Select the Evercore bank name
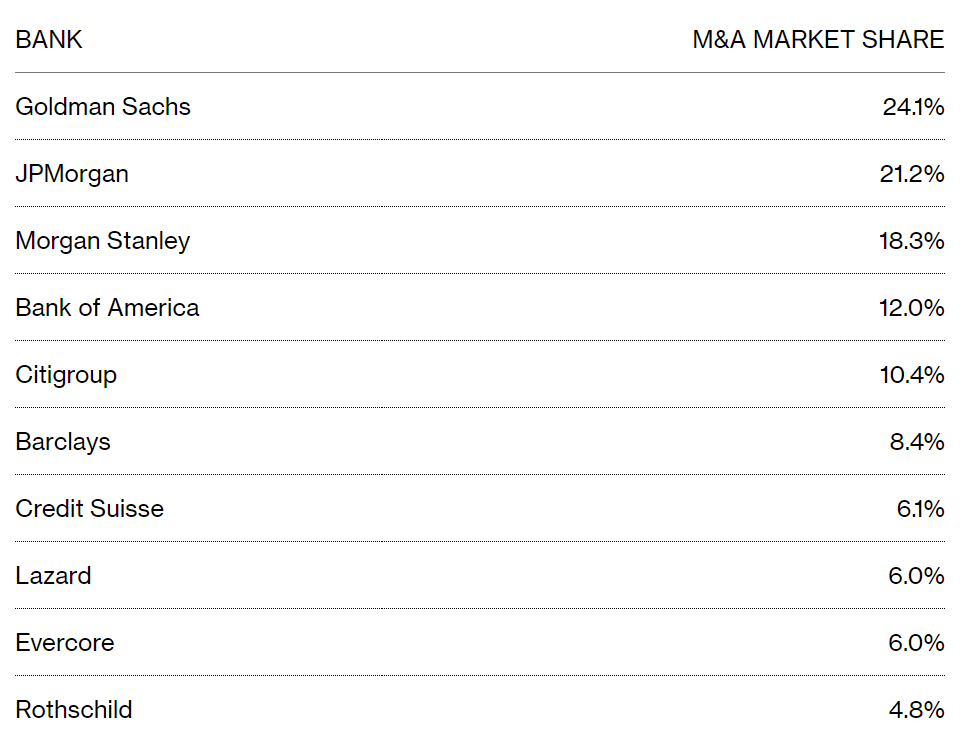 tap(65, 643)
